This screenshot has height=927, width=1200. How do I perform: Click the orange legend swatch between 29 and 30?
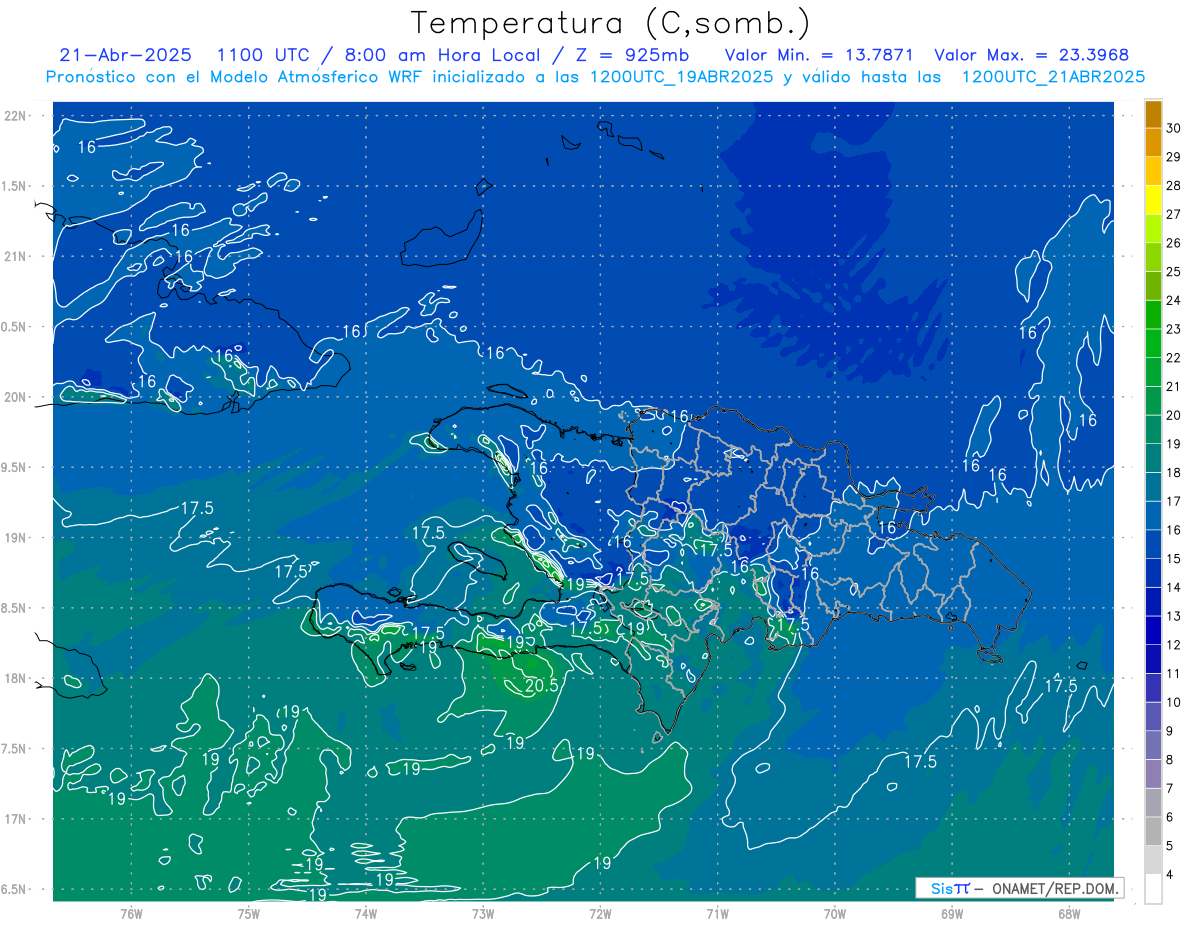1153,142
